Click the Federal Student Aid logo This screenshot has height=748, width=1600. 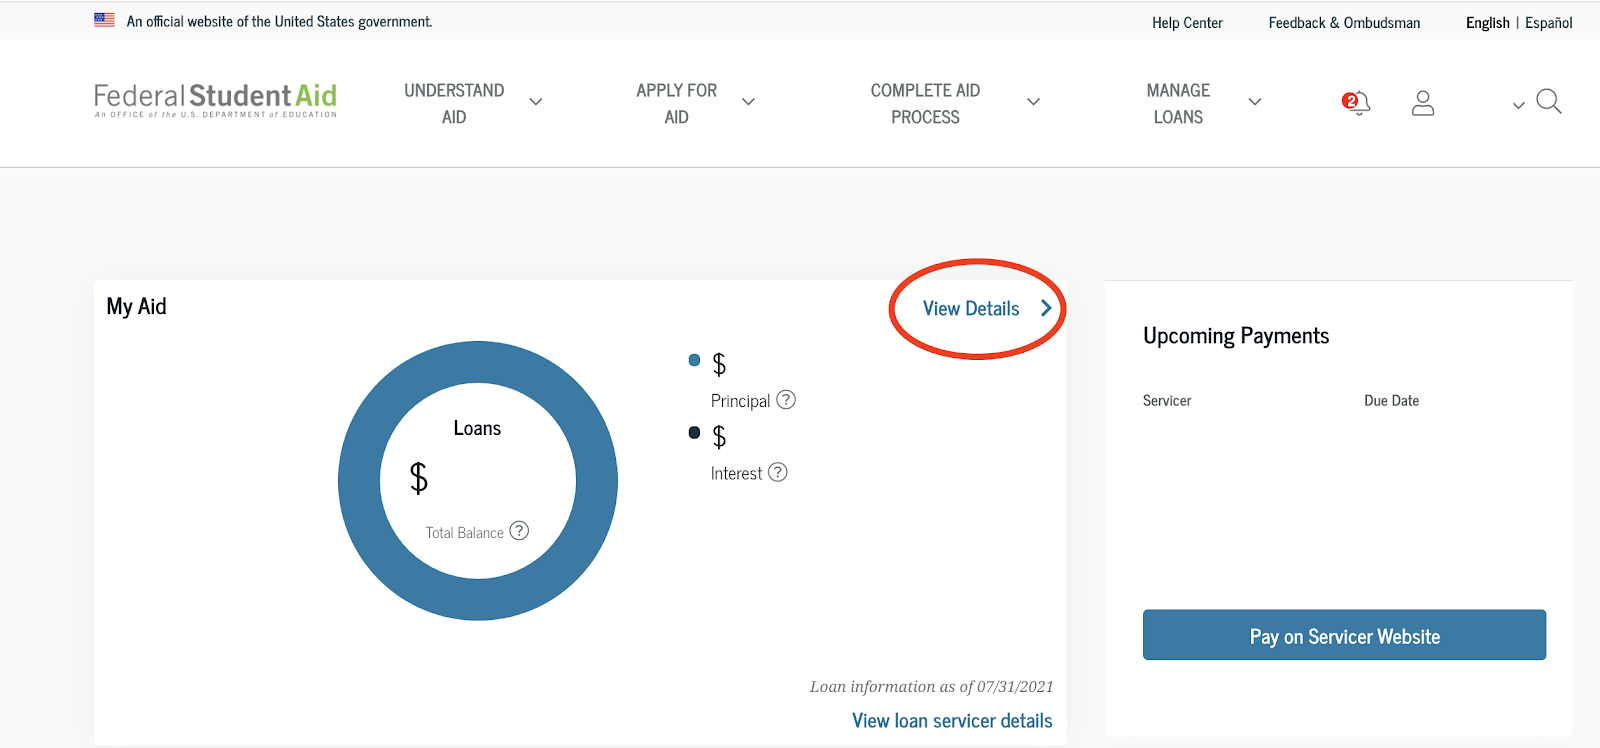click(215, 100)
